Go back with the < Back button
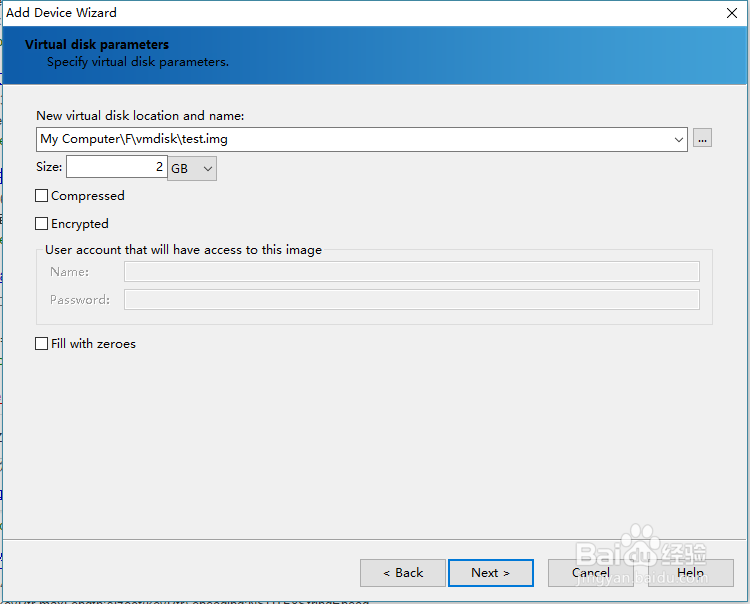The height and width of the screenshot is (604, 750). (x=403, y=573)
